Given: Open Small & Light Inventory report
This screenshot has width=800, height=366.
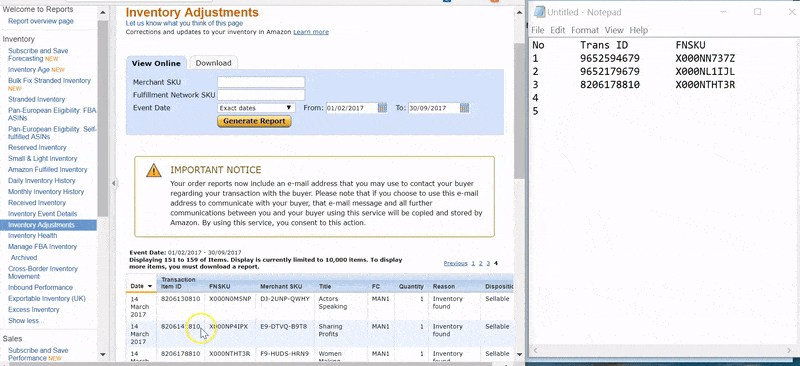Looking at the screenshot, I should pyautogui.click(x=42, y=159).
